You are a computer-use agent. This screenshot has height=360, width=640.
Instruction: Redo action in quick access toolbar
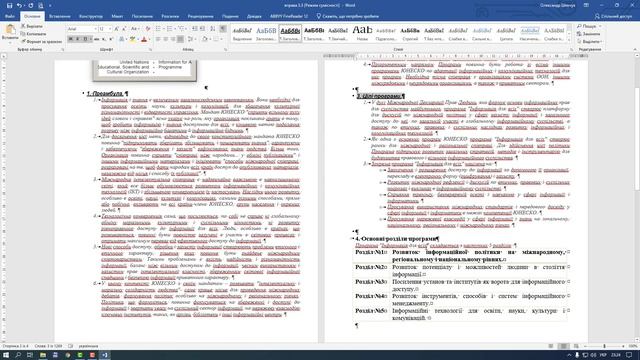tap(30, 6)
